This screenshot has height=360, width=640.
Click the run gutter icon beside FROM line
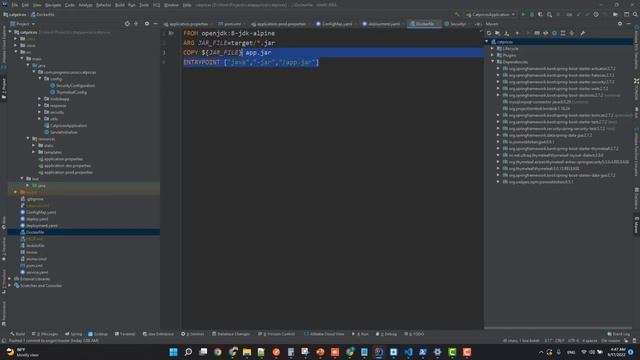171,33
